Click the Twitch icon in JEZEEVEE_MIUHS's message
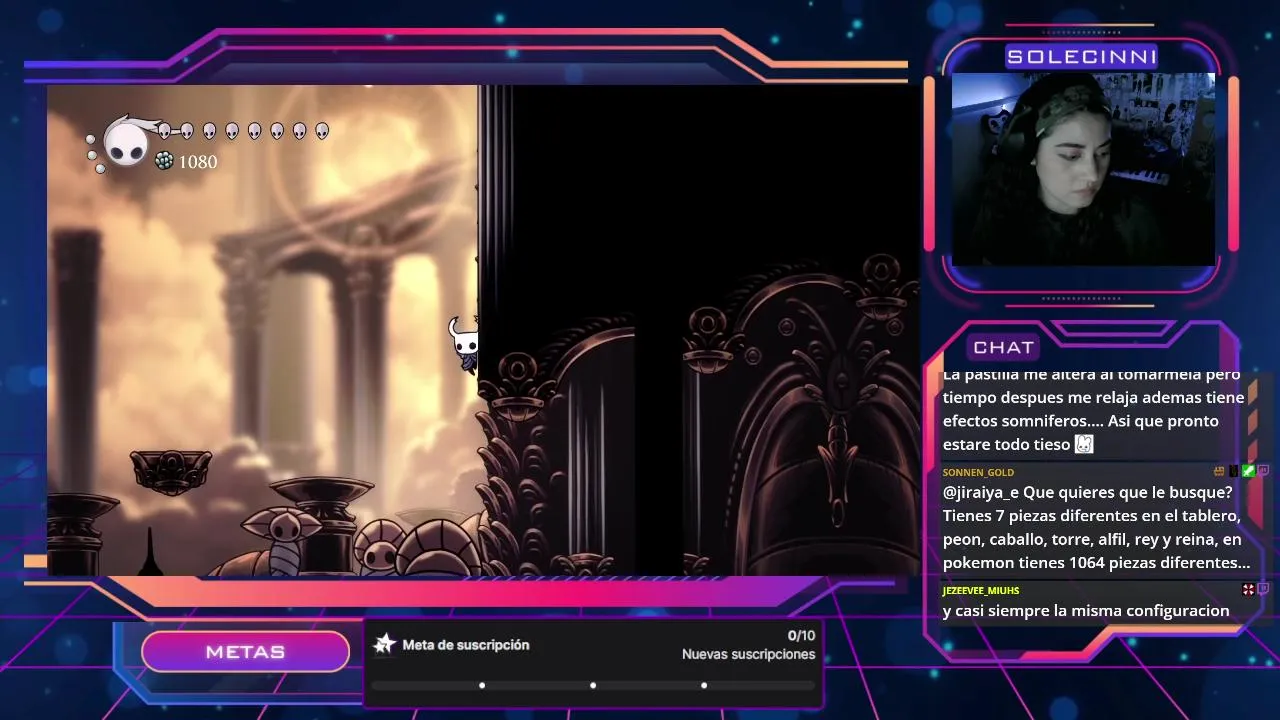The width and height of the screenshot is (1280, 720). (1263, 589)
